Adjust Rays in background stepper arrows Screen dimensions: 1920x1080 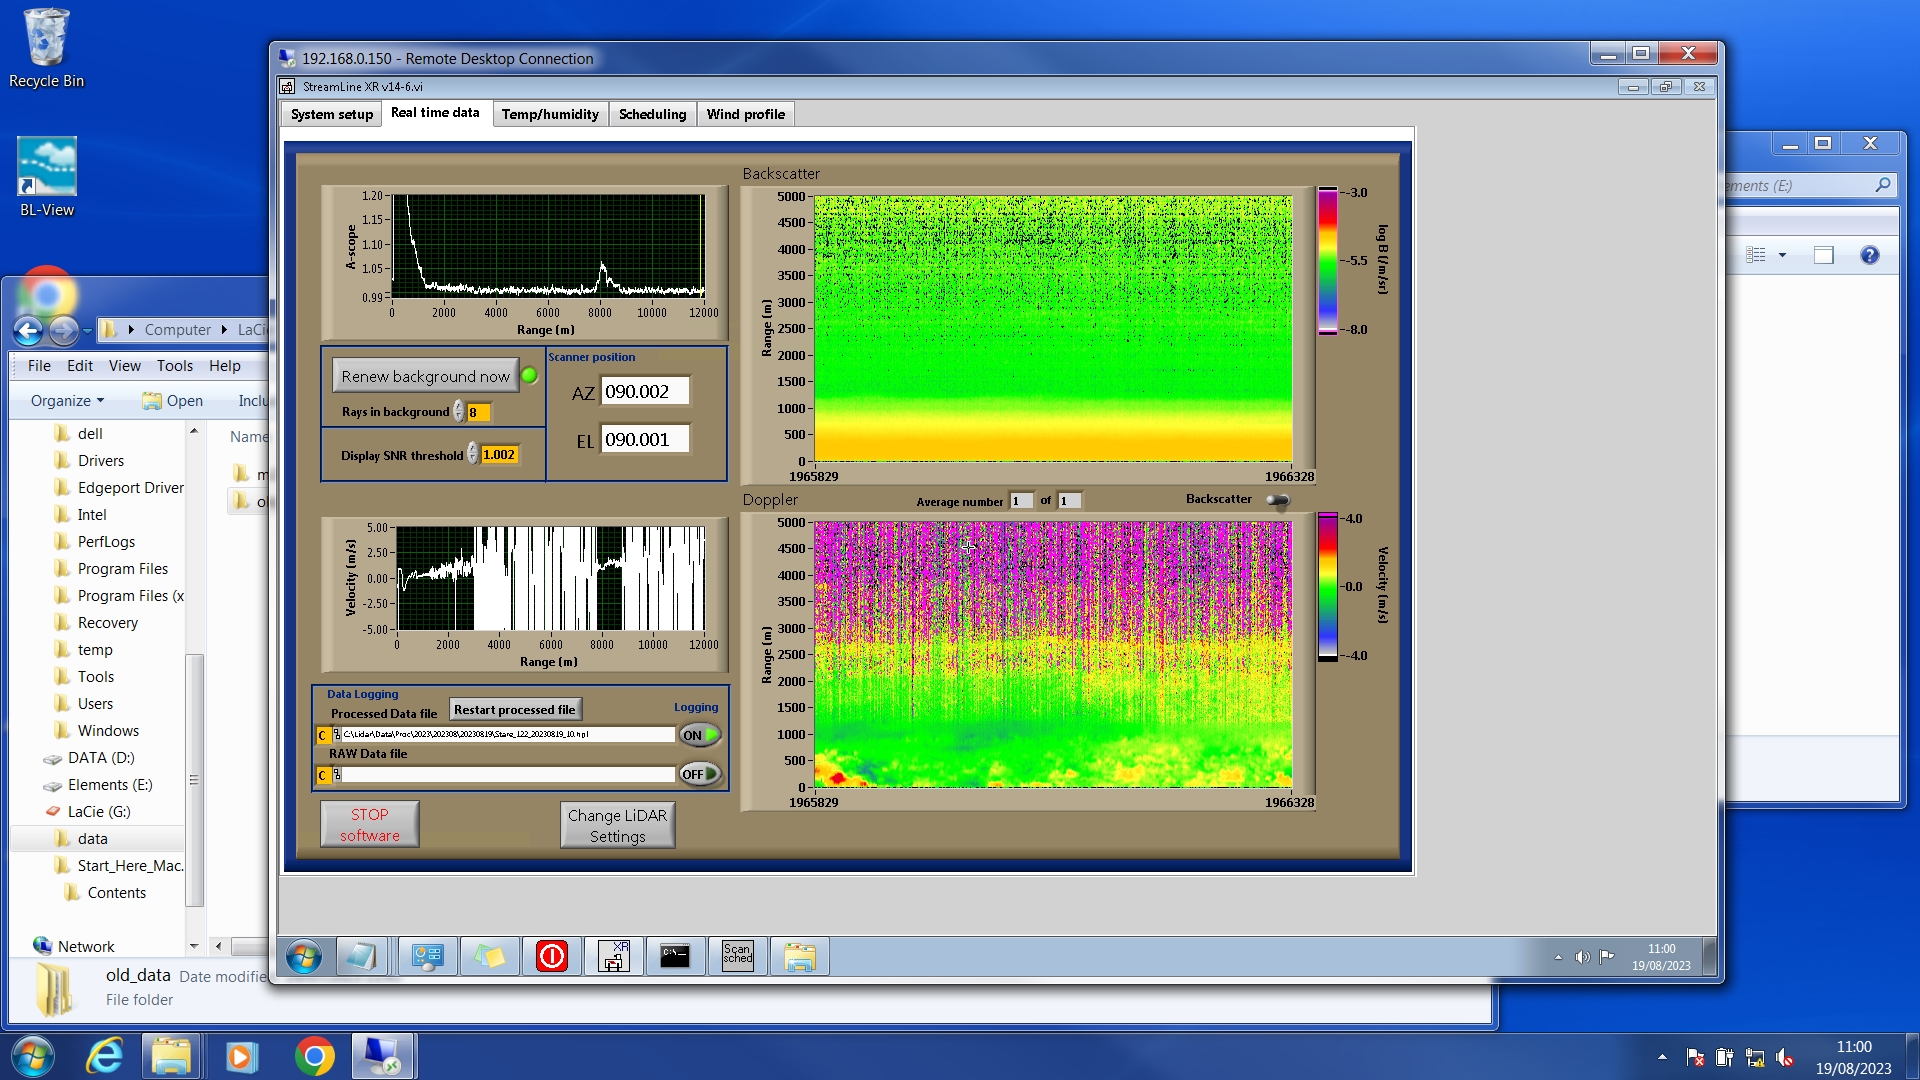click(459, 412)
